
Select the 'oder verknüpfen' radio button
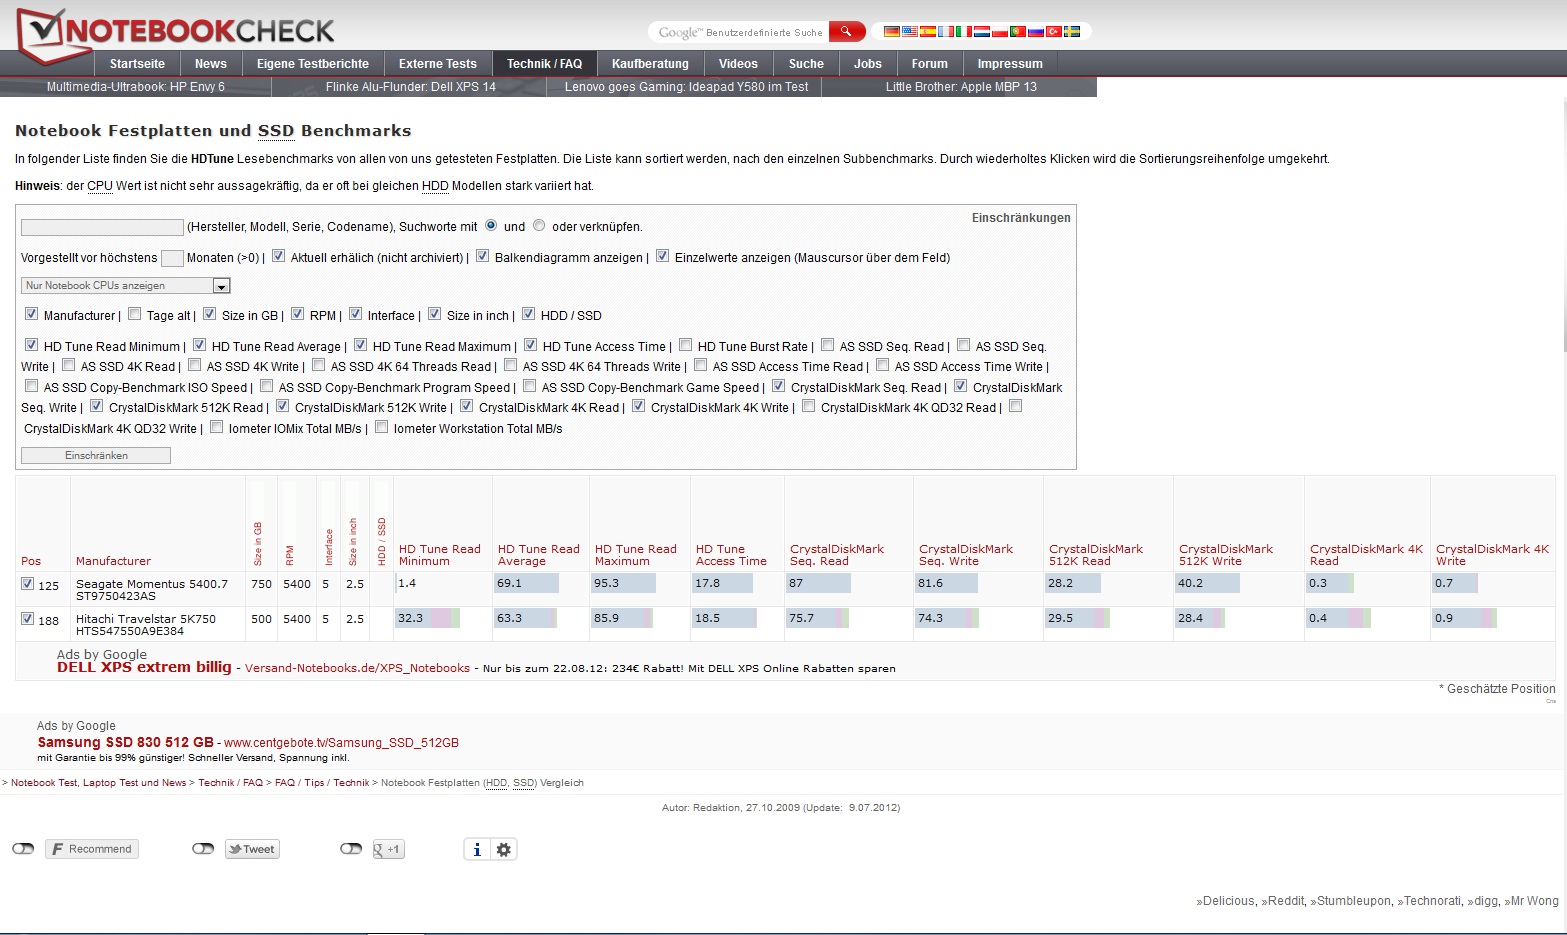click(x=539, y=226)
